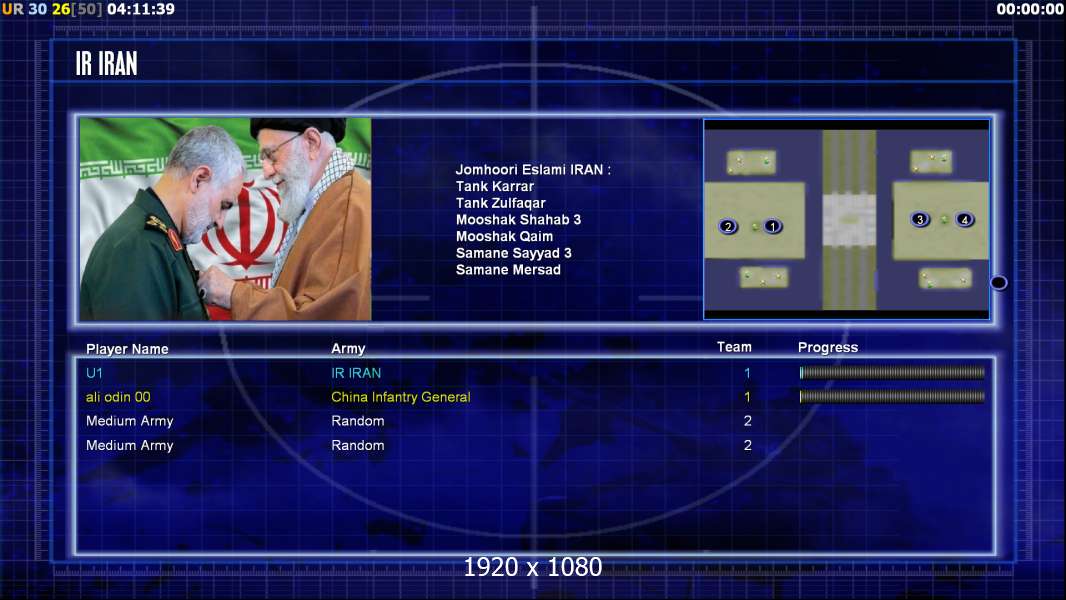This screenshot has height=600, width=1066.
Task: Click Tank Zulfaqar unit text
Action: point(501,203)
